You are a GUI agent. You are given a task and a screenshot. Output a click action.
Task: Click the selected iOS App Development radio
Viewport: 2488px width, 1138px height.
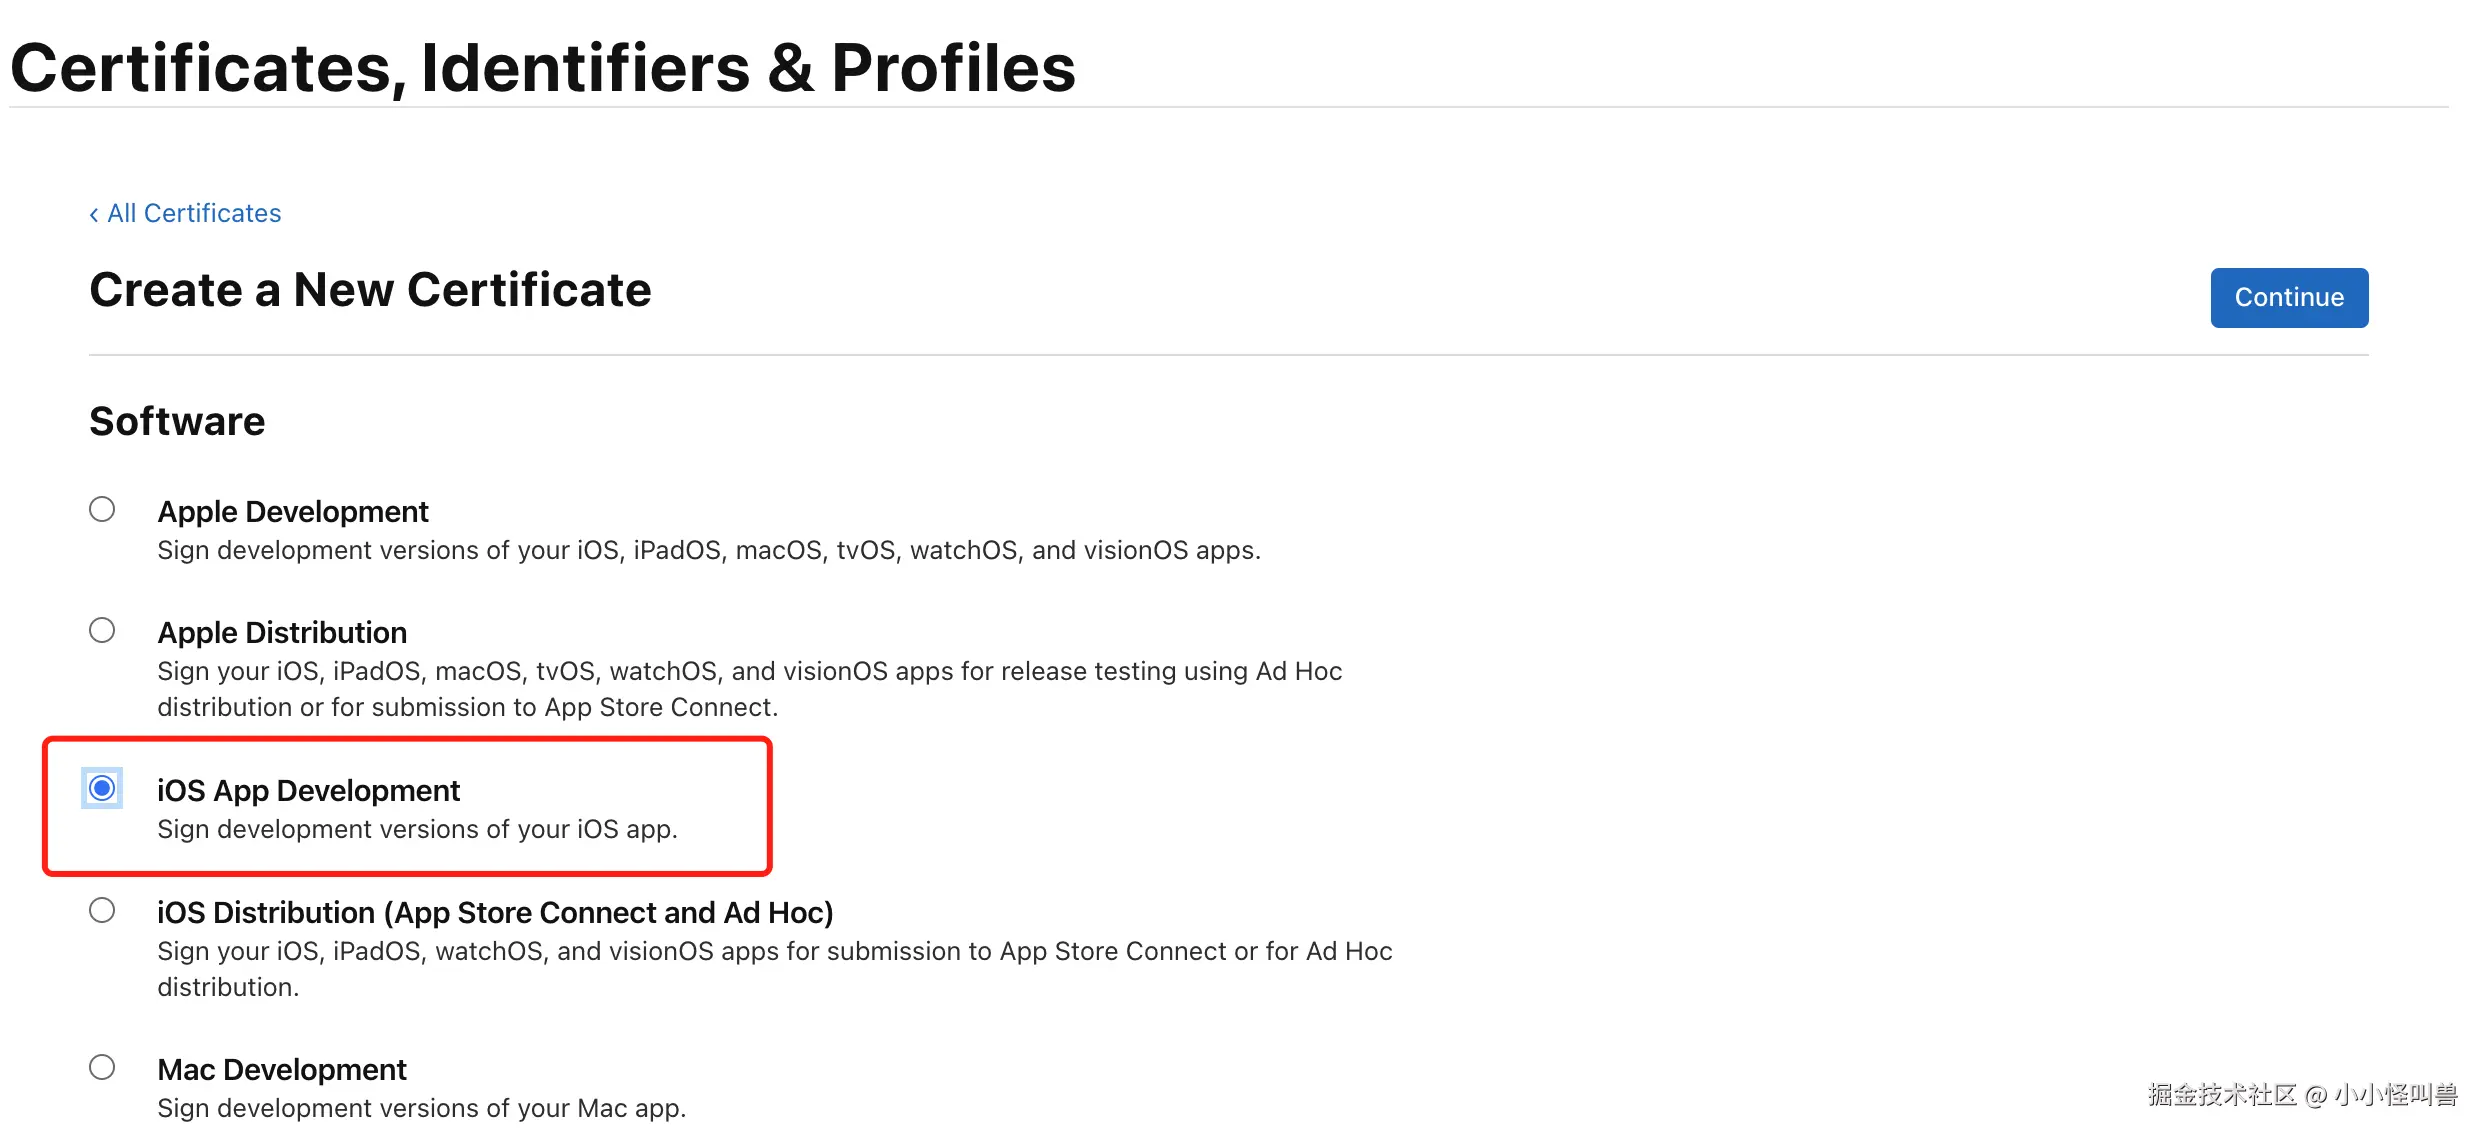click(102, 788)
